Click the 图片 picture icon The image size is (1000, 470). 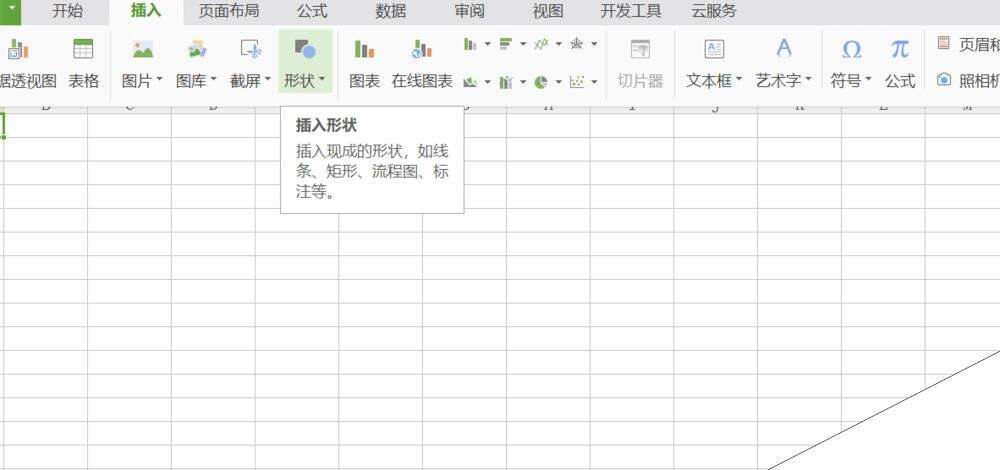[x=143, y=49]
